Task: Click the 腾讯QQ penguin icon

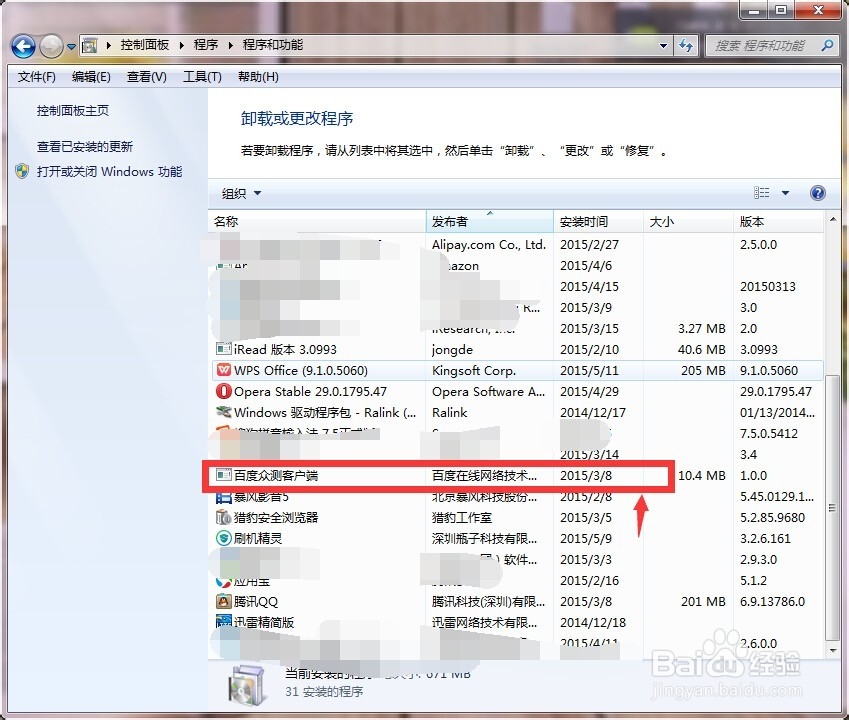Action: click(x=223, y=601)
